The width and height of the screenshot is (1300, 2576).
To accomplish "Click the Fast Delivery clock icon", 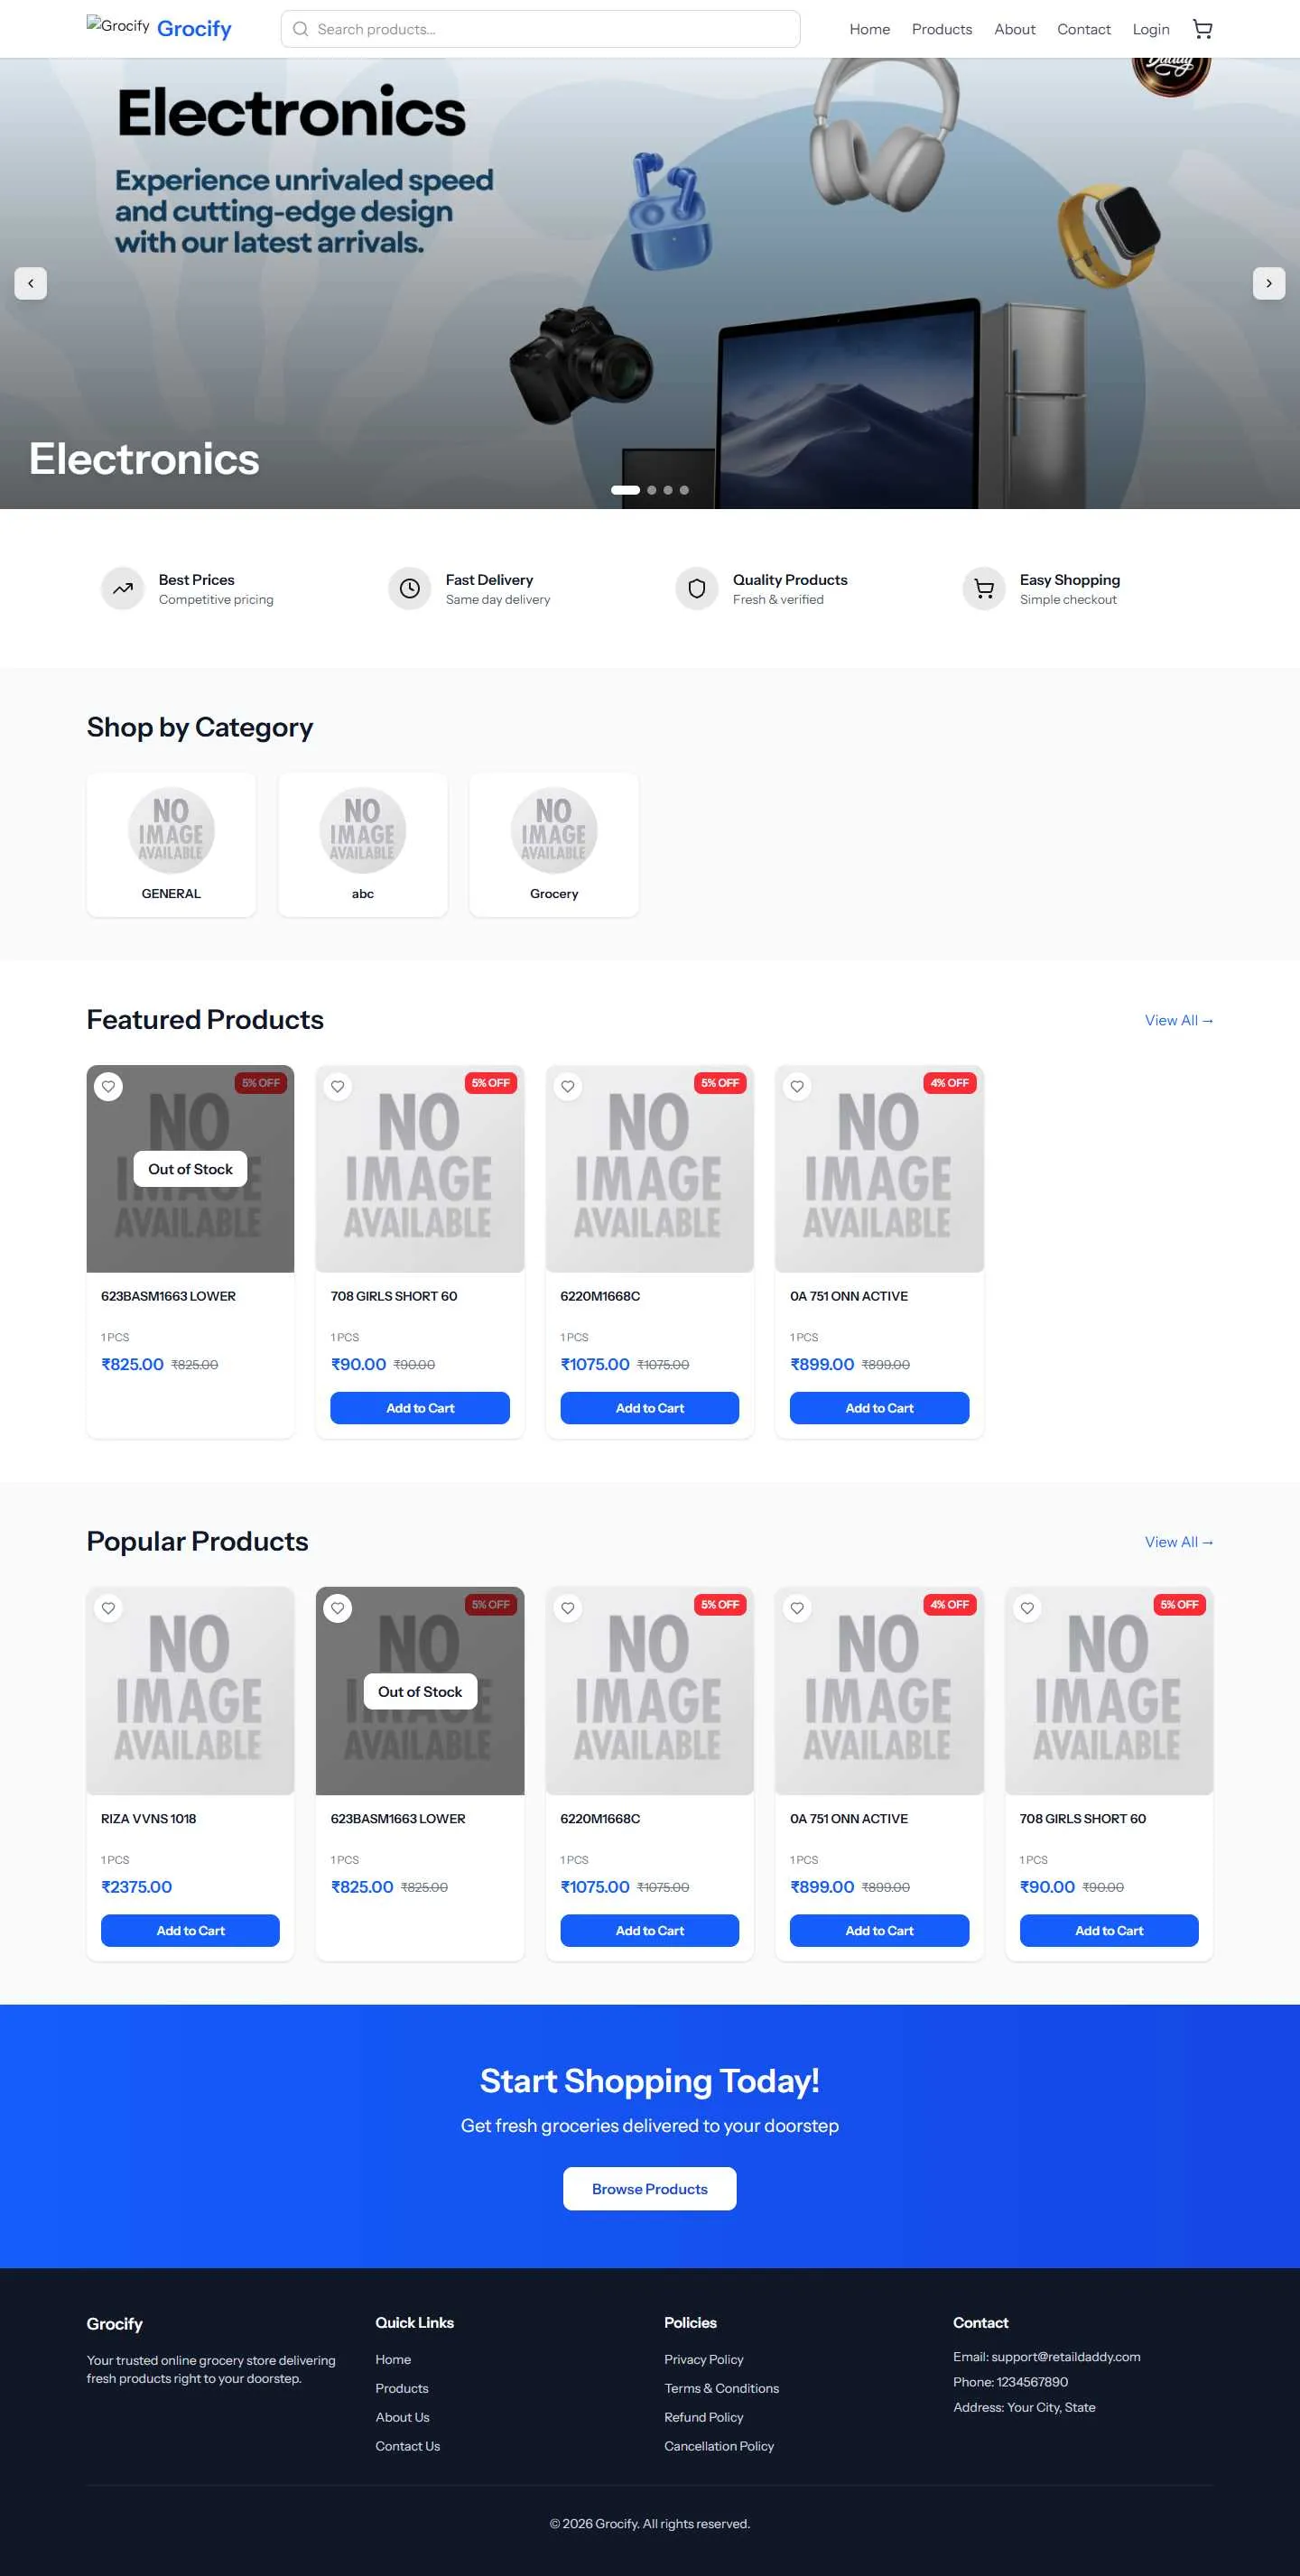I will click(x=409, y=588).
